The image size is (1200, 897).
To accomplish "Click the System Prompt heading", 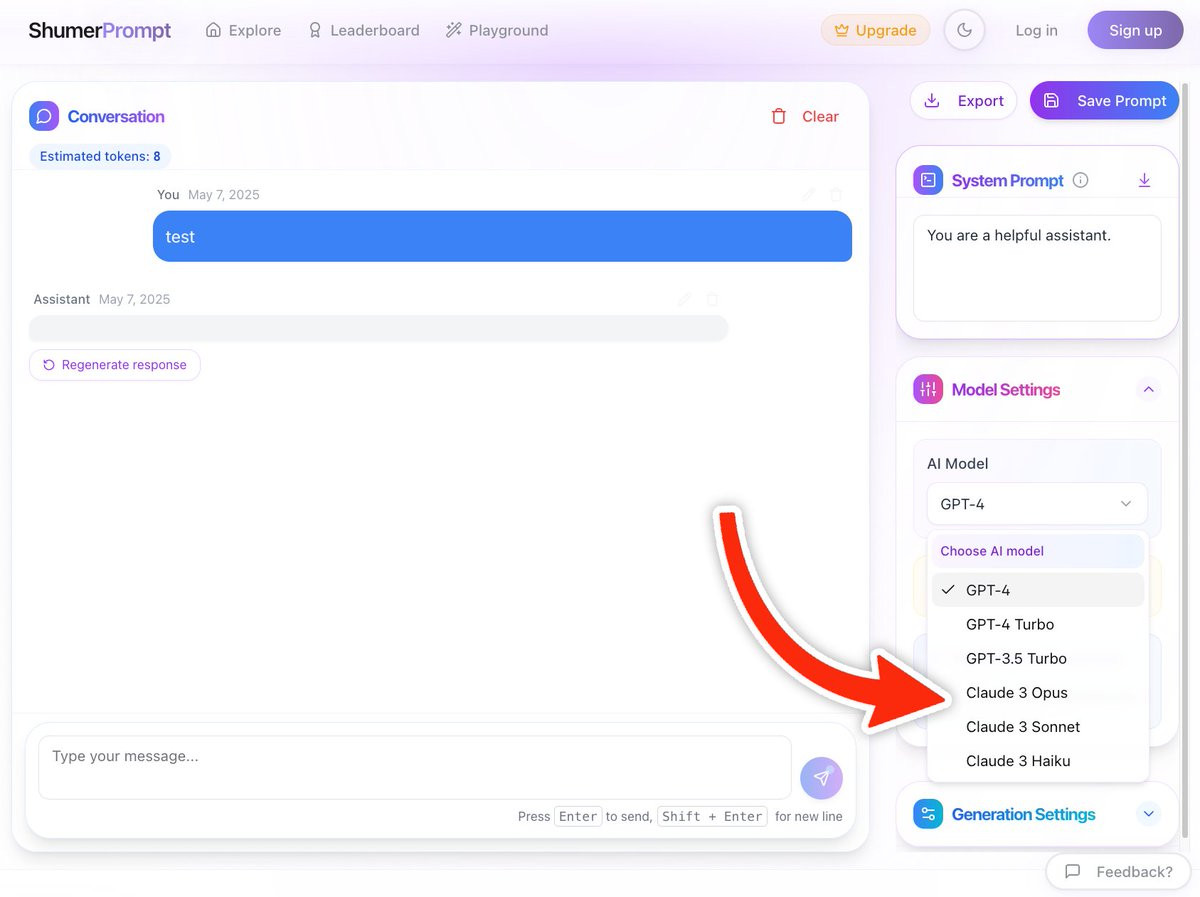I will point(1007,180).
